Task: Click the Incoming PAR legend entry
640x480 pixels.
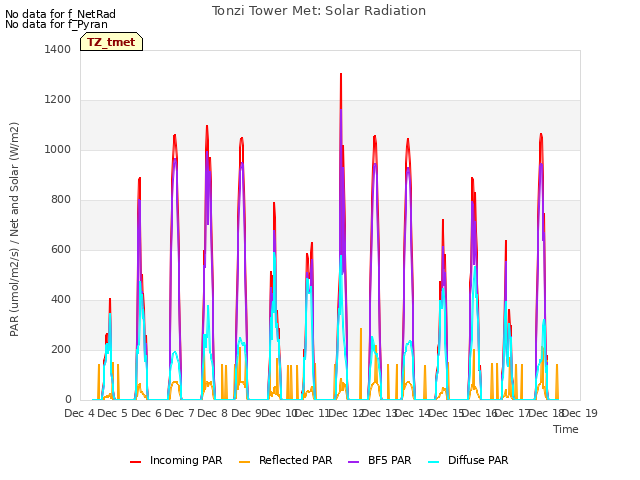Action: click(176, 460)
